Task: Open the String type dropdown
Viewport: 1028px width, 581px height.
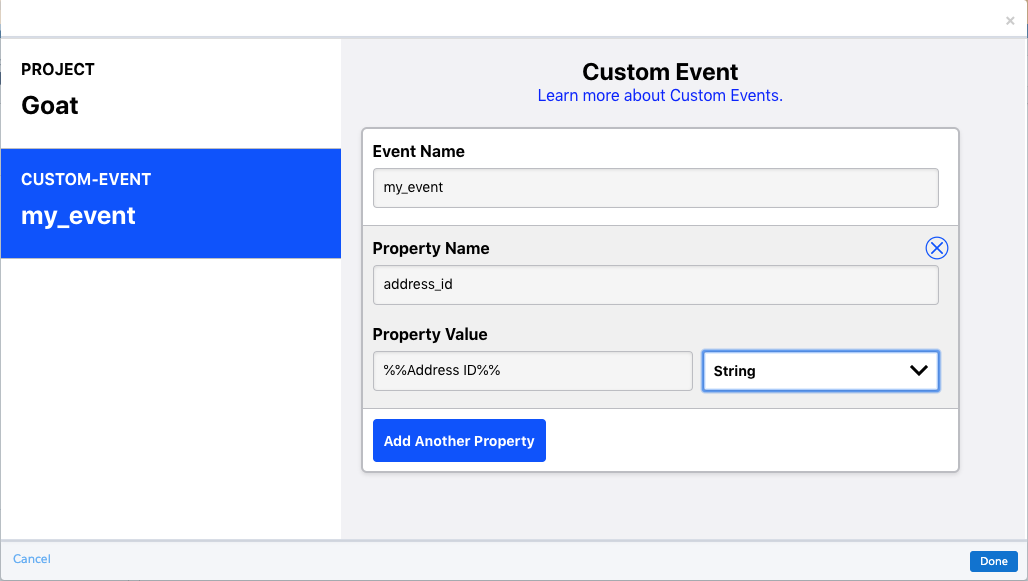Action: [x=820, y=371]
